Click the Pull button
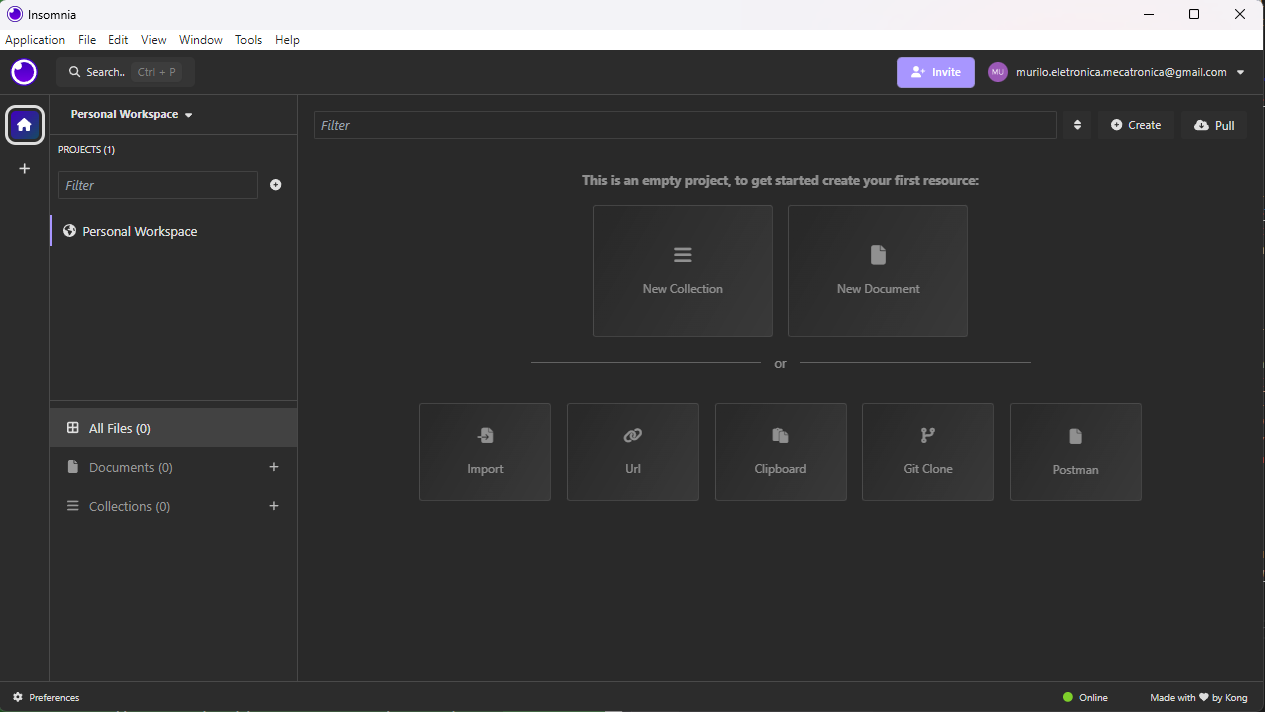 coord(1214,125)
